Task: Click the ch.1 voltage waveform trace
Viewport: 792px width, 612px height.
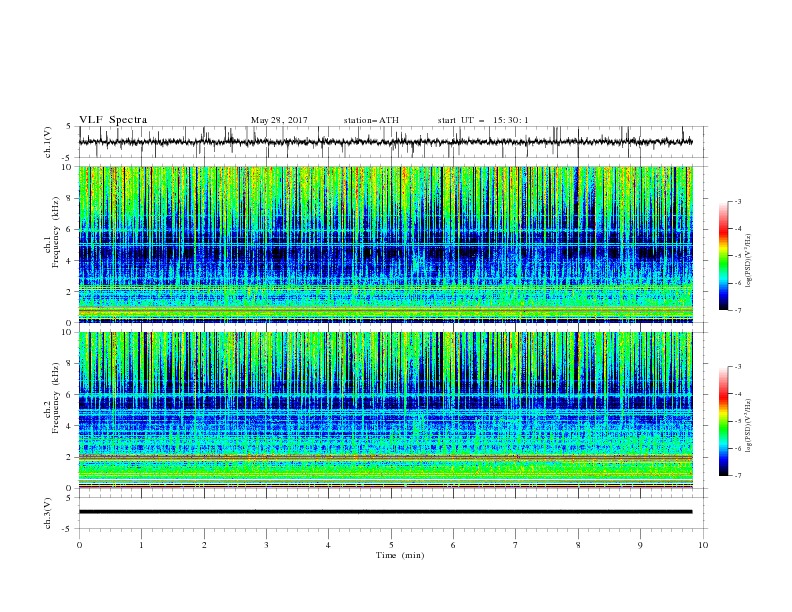Action: (x=385, y=142)
